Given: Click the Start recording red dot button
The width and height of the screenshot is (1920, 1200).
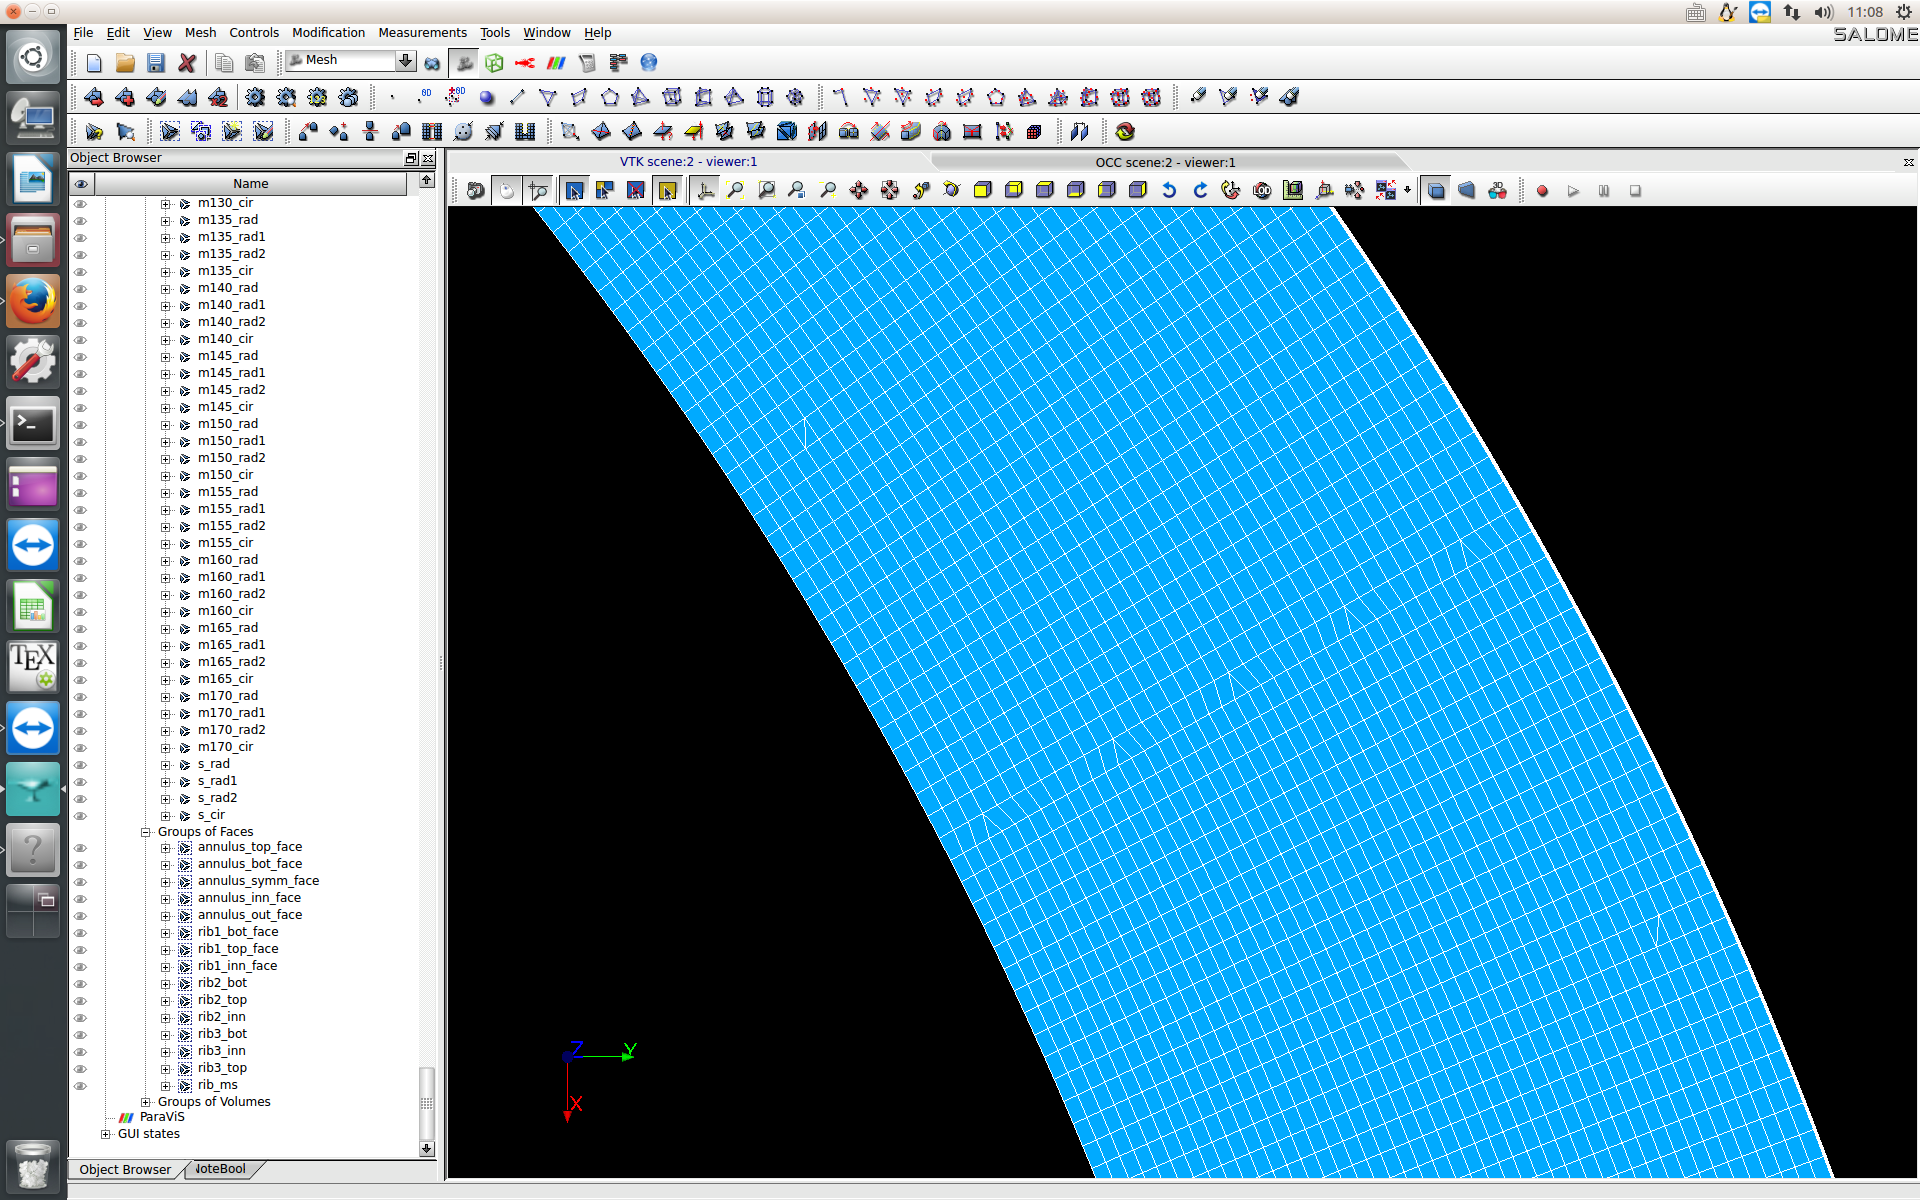Looking at the screenshot, I should 1542,191.
